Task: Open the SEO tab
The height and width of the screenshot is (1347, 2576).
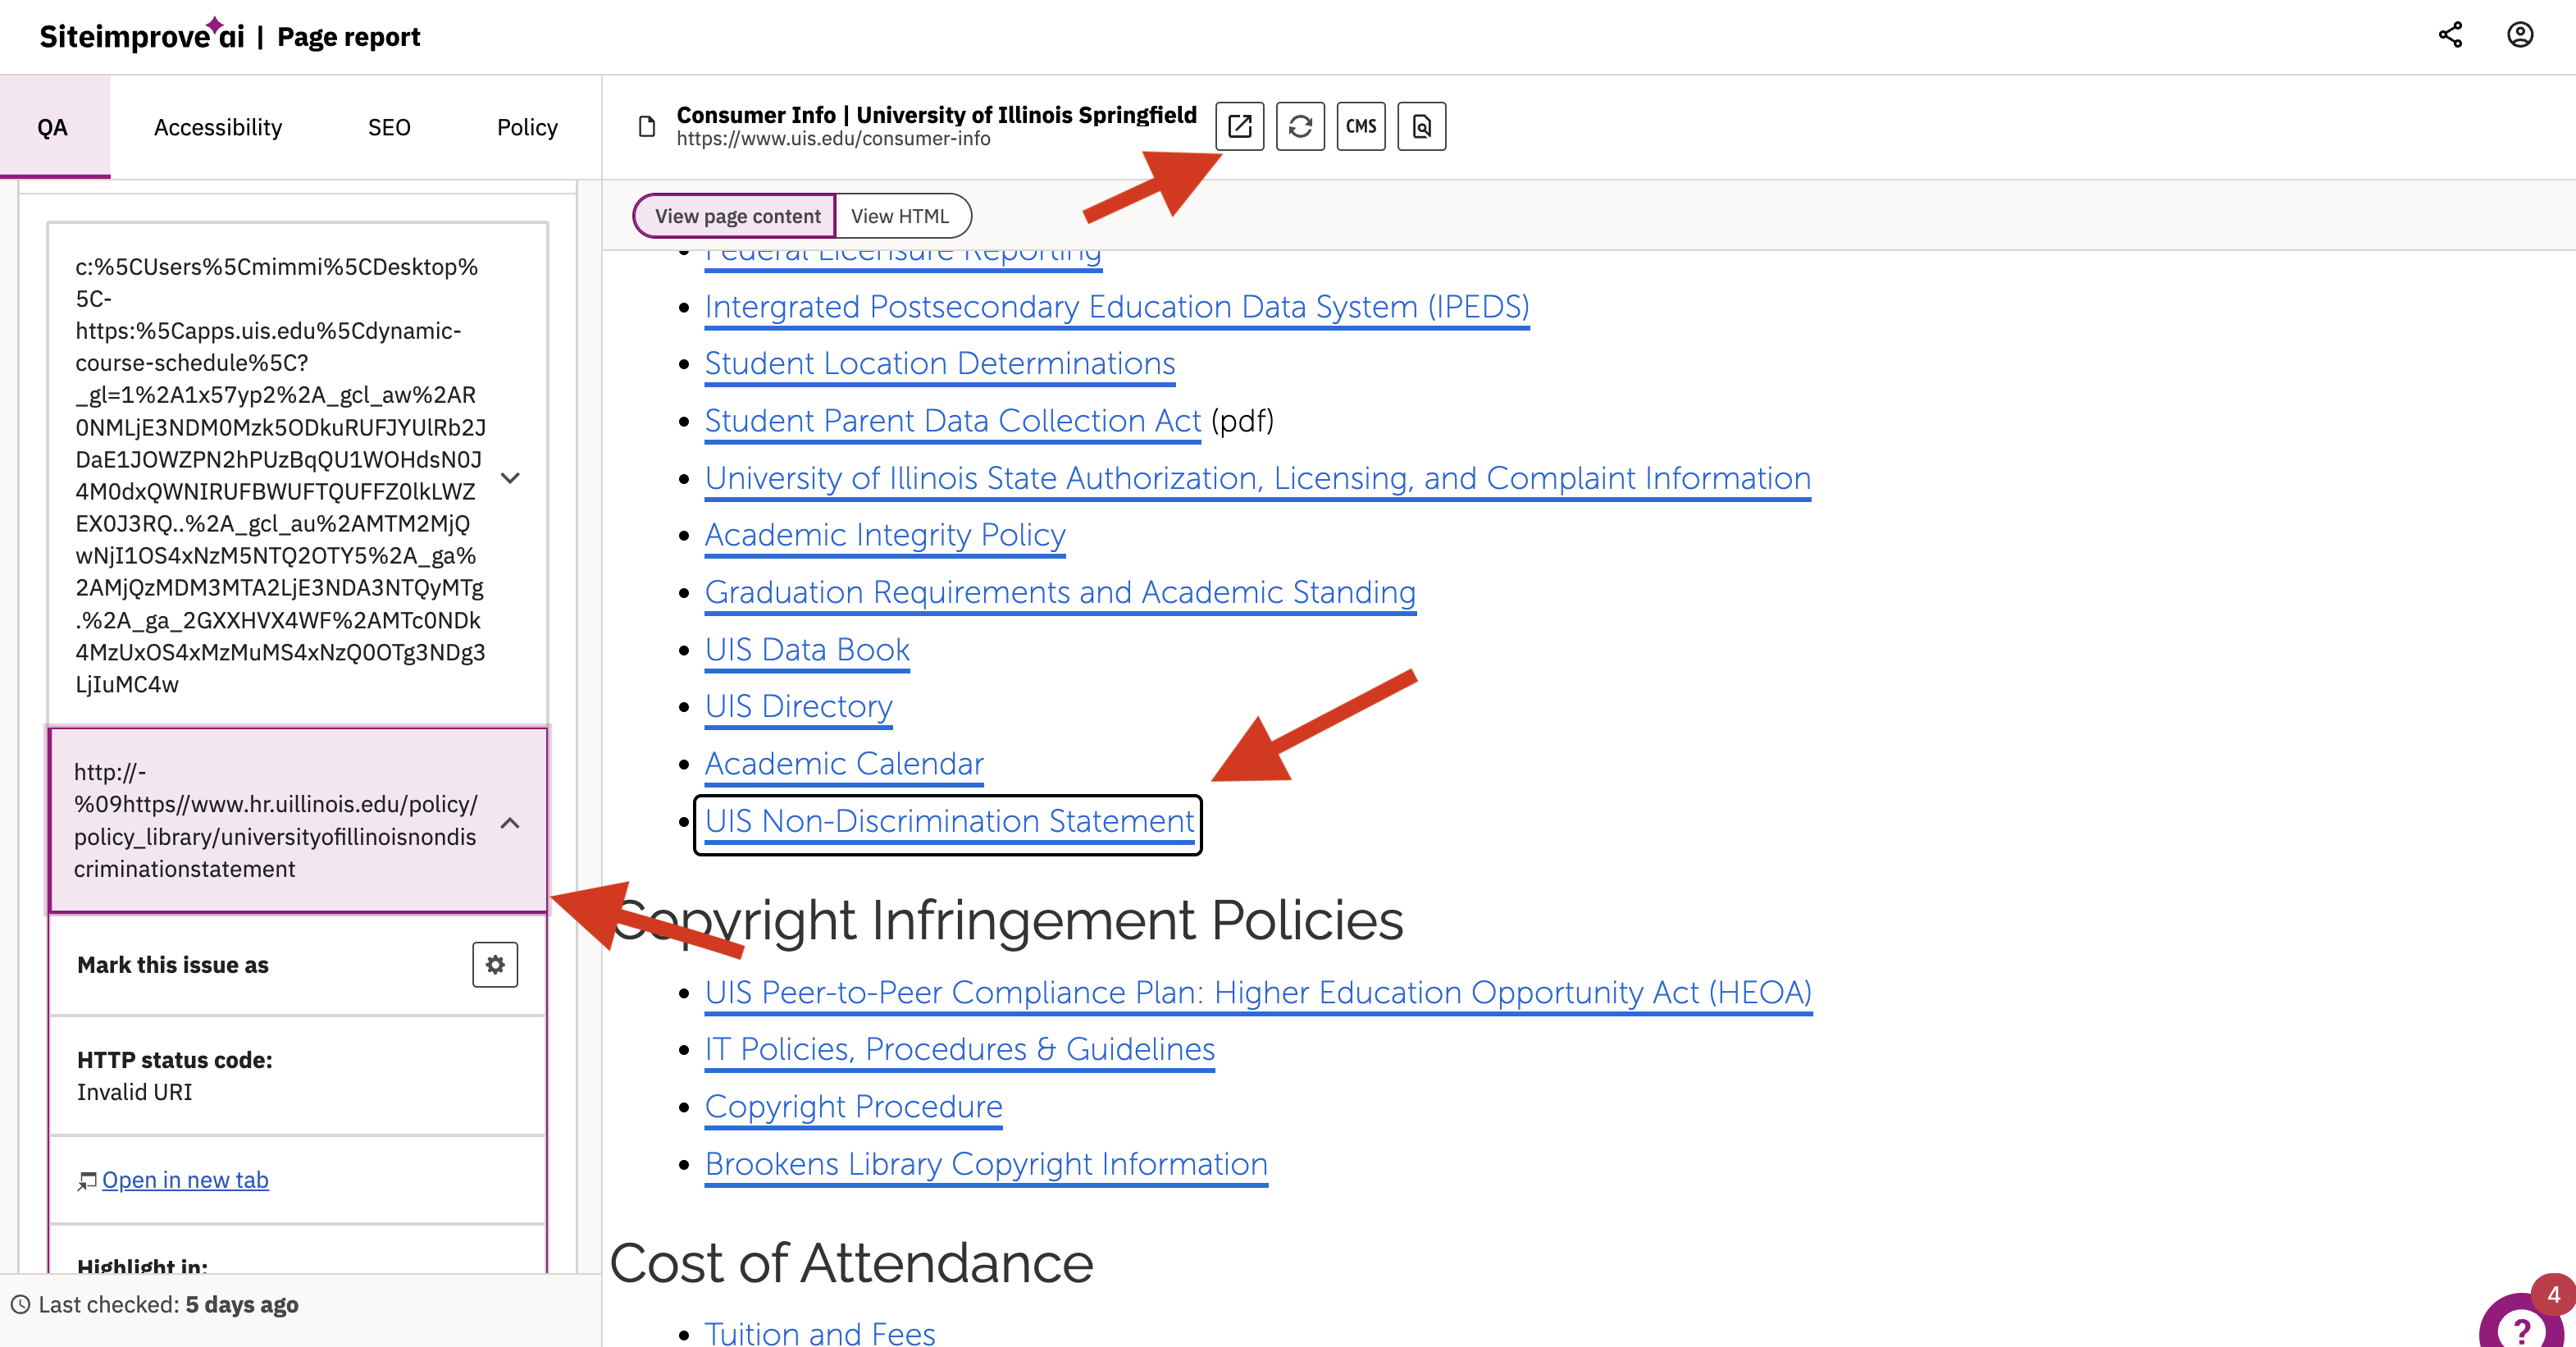Action: pyautogui.click(x=389, y=126)
